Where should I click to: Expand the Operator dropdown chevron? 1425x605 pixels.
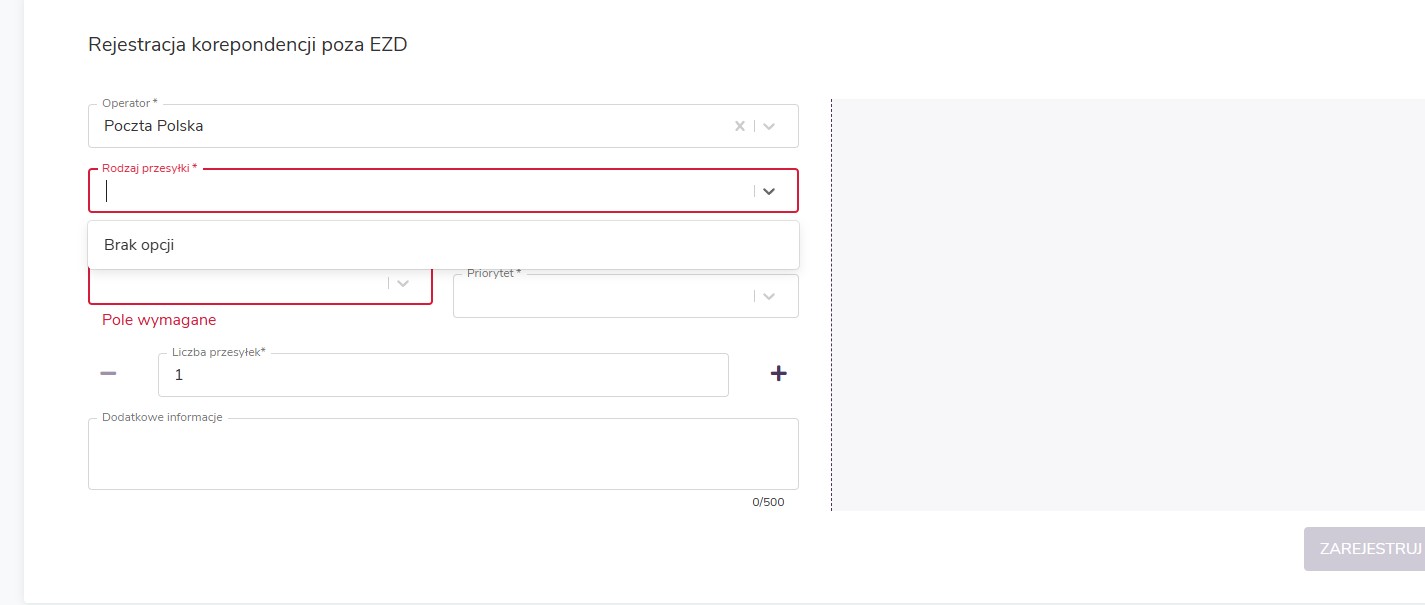tap(769, 126)
